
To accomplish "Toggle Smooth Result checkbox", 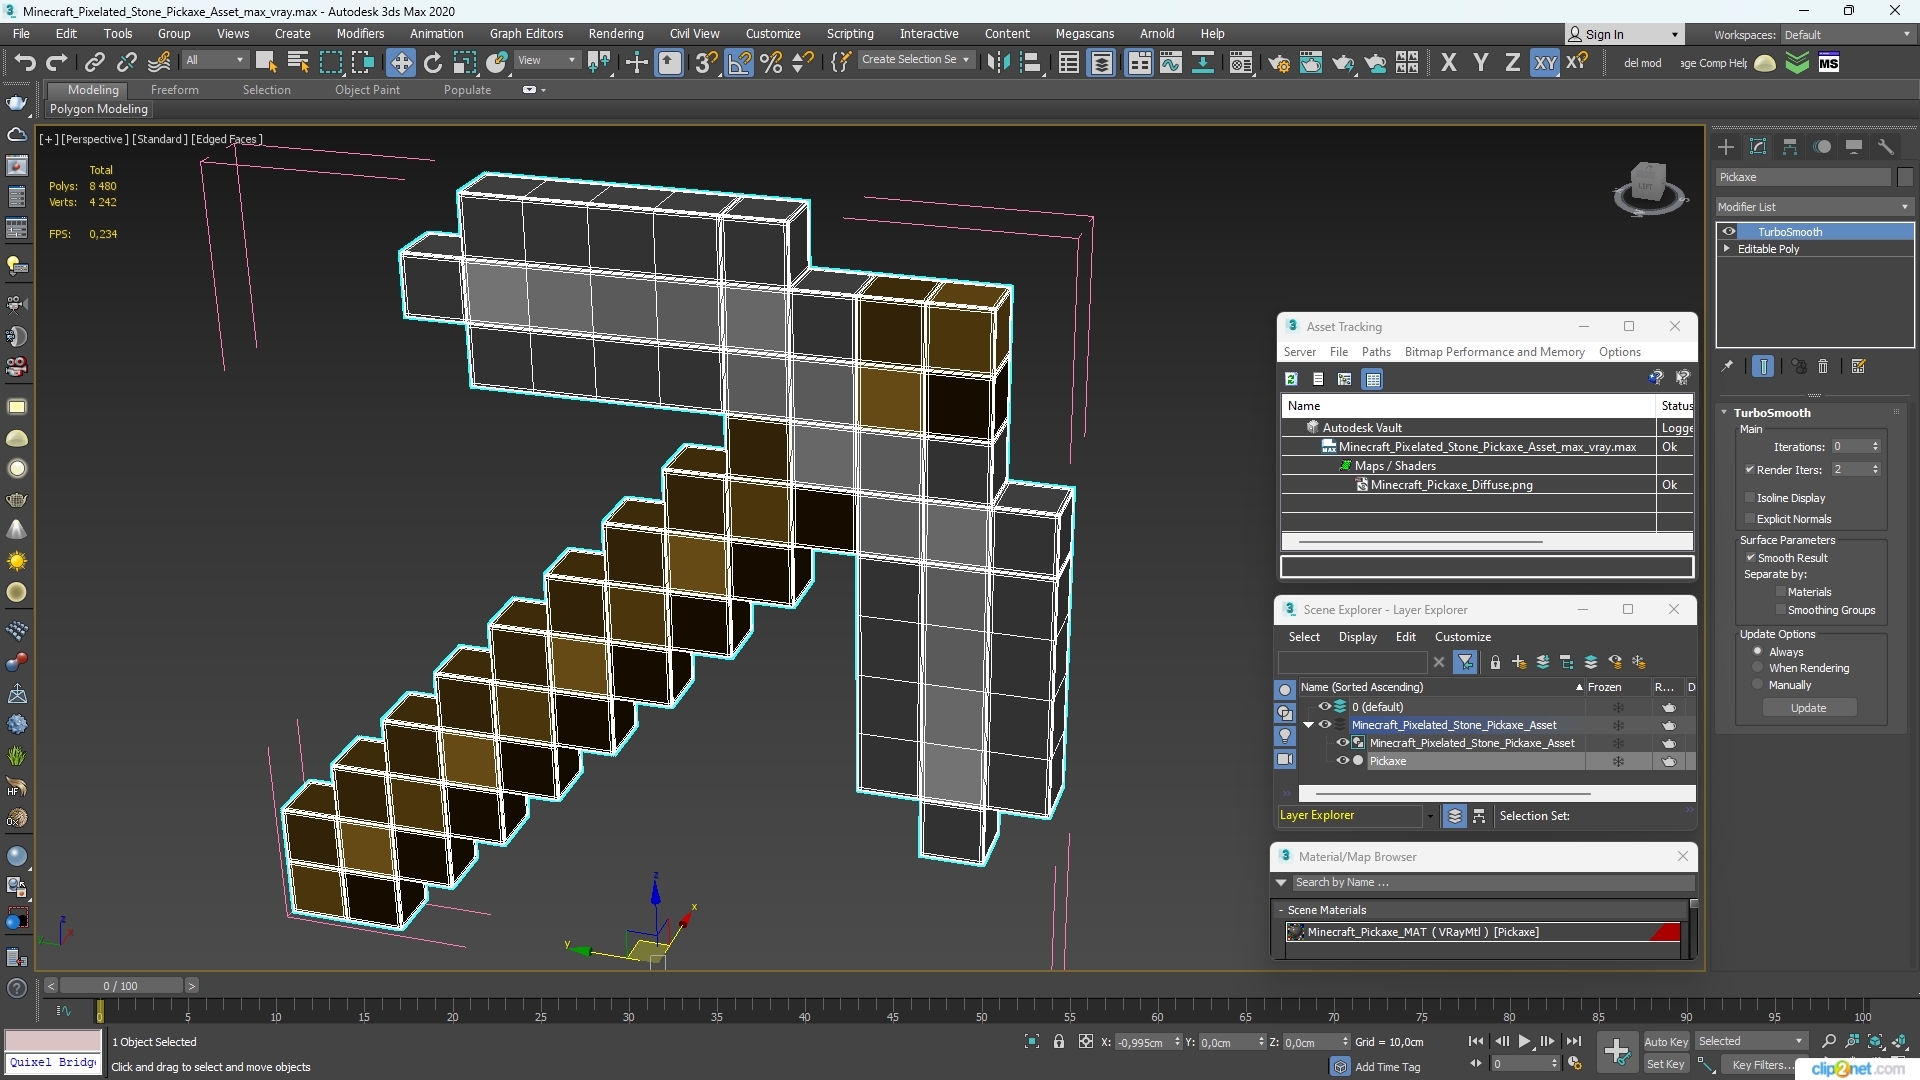I will (1751, 558).
